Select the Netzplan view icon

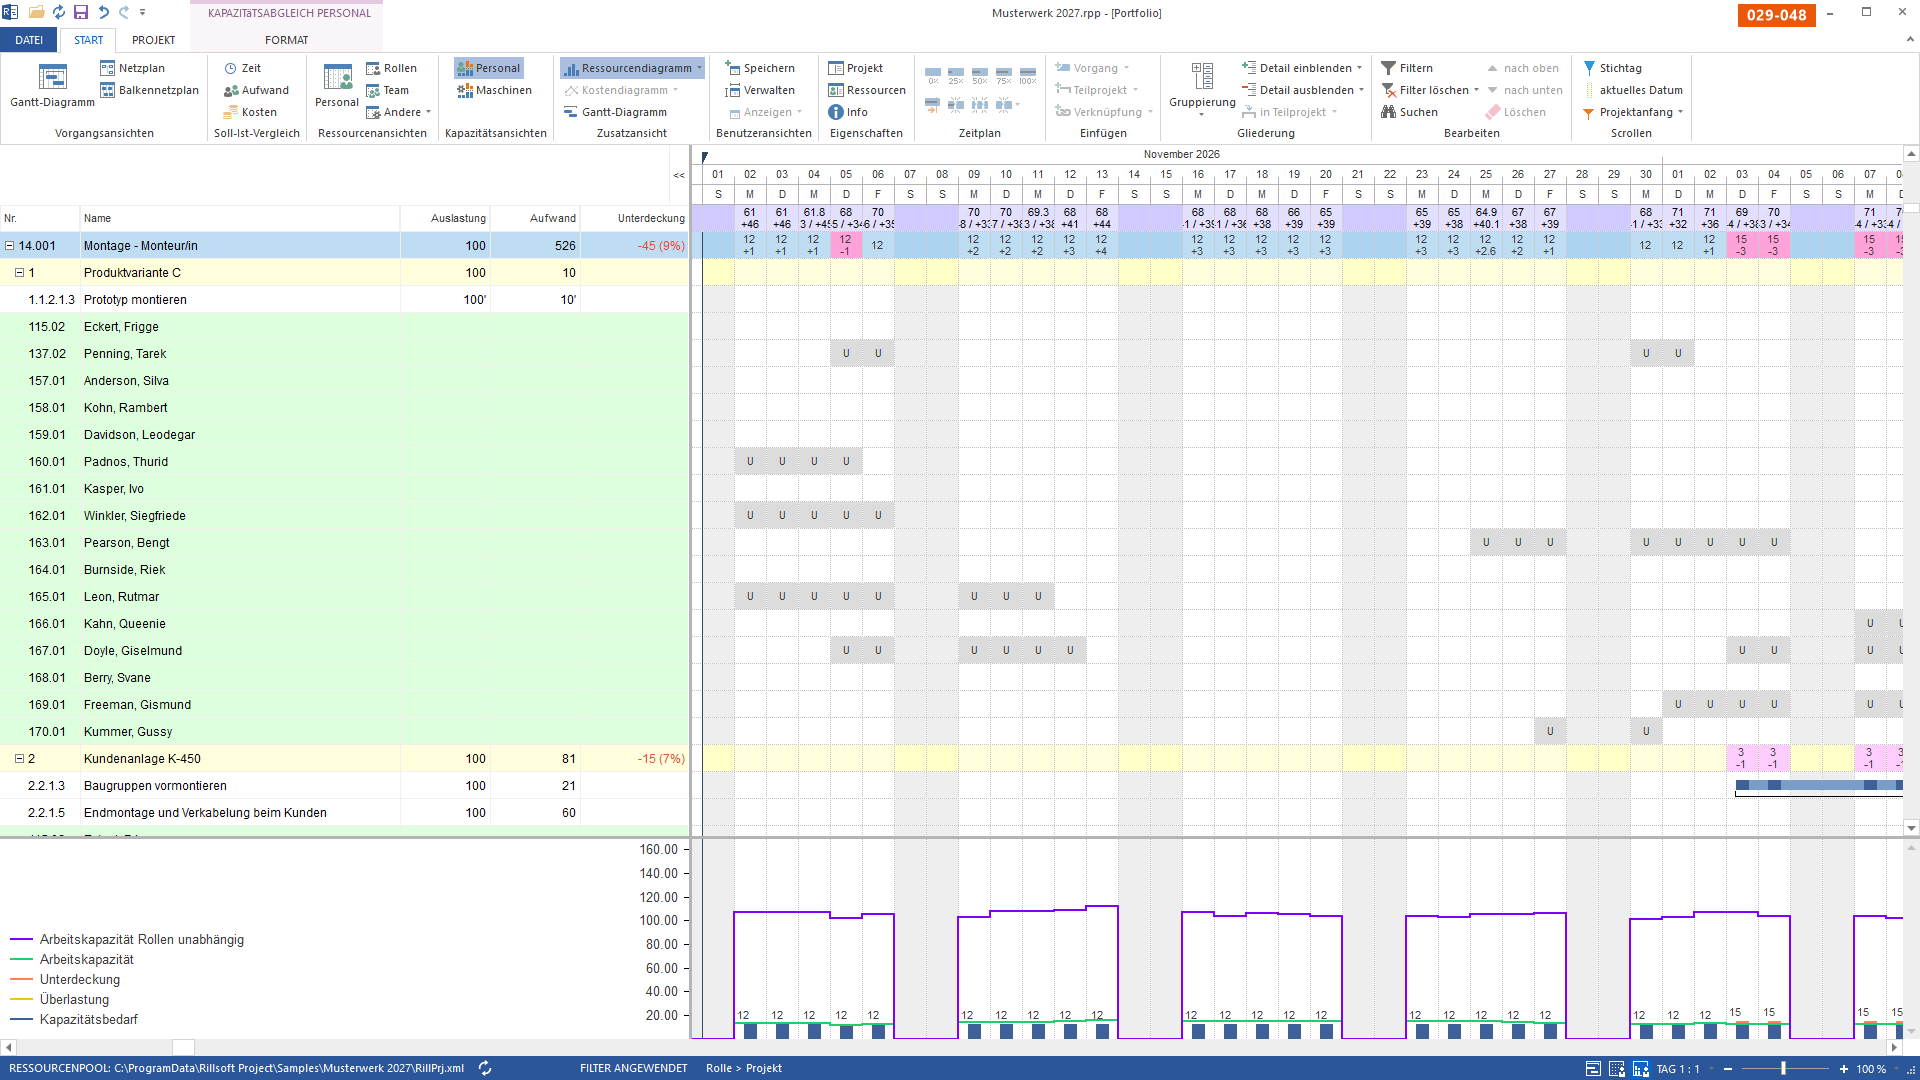(108, 68)
